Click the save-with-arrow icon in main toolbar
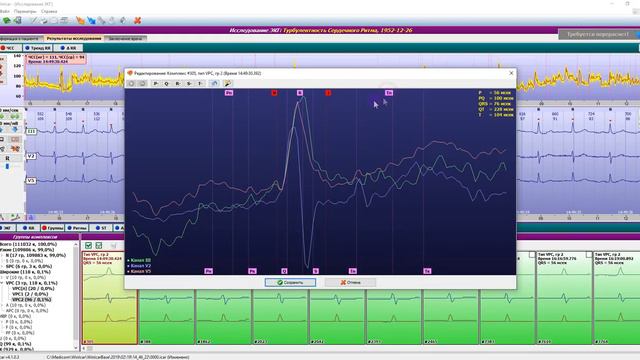The height and width of the screenshot is (360, 640). tap(18, 20)
